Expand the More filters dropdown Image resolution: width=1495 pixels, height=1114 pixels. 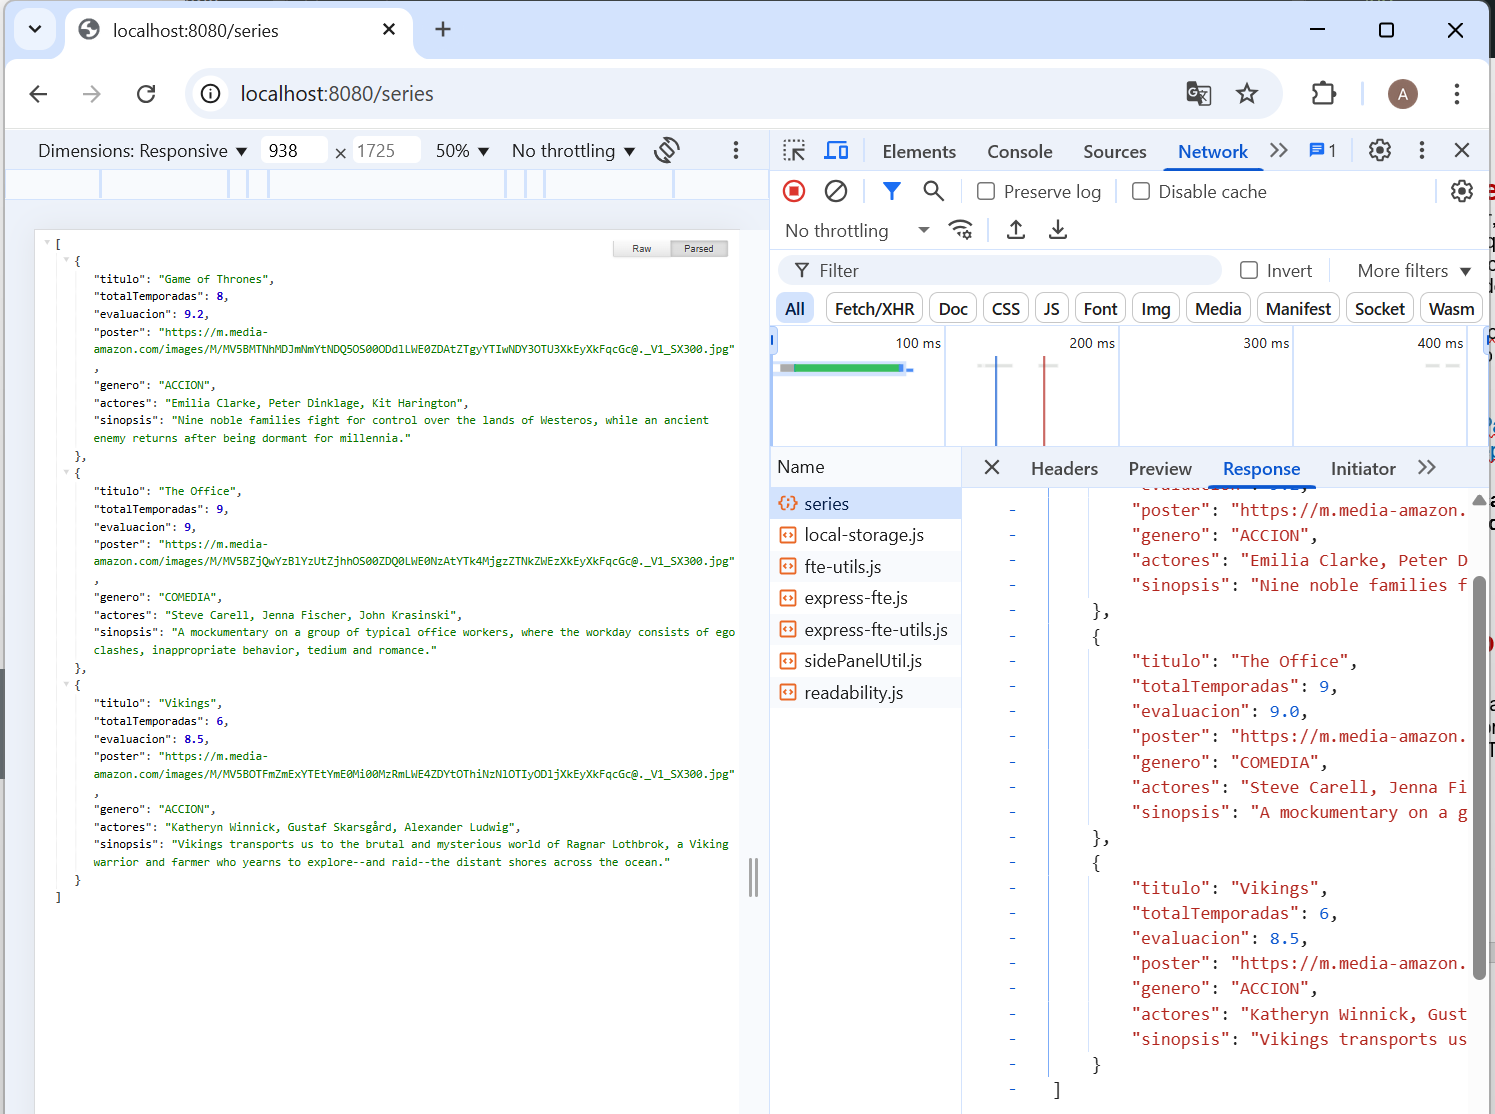click(1414, 271)
